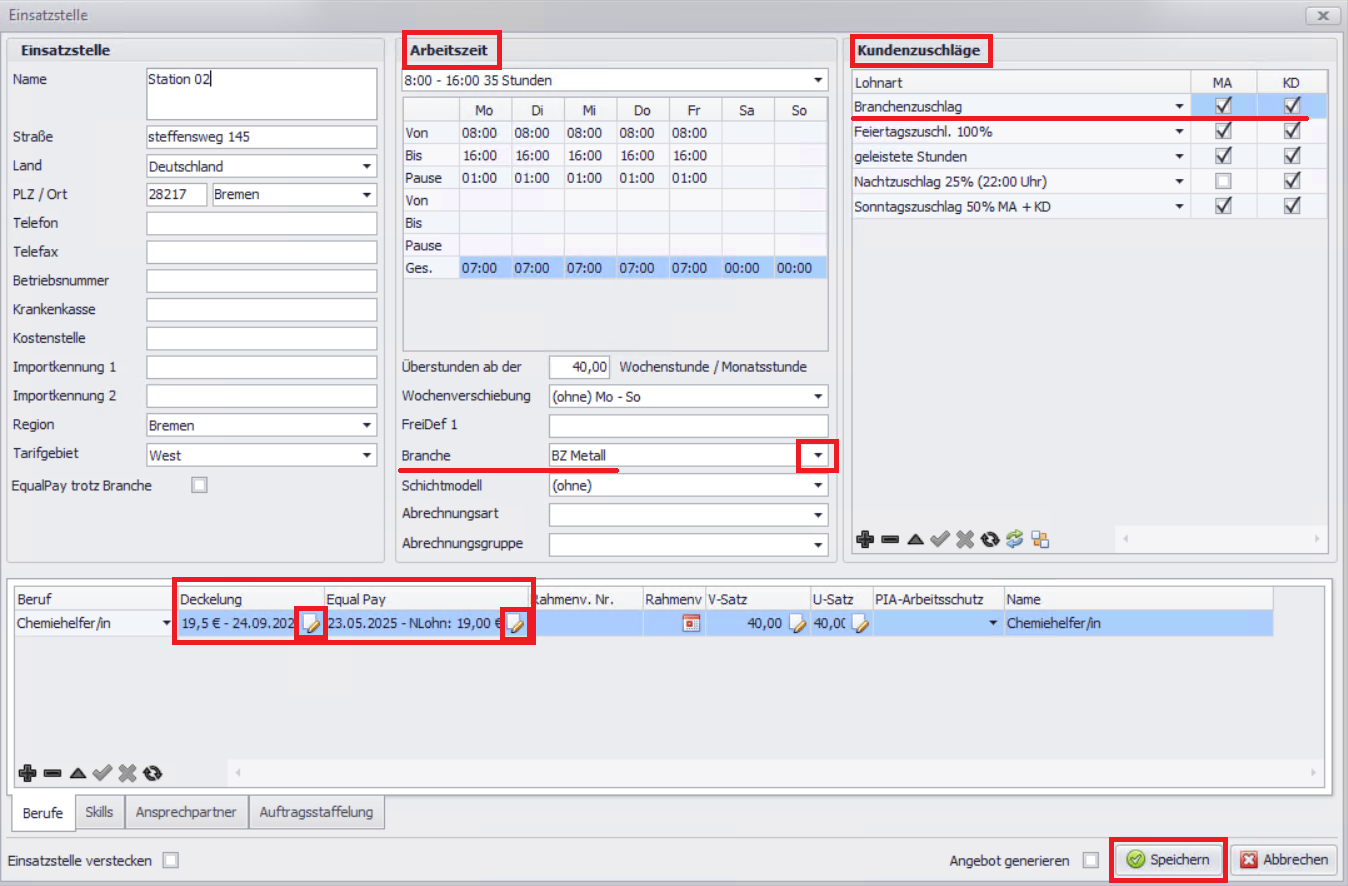Click the add (plus) icon under Kundenzuschläge
Image resolution: width=1348 pixels, height=886 pixels.
(x=866, y=539)
